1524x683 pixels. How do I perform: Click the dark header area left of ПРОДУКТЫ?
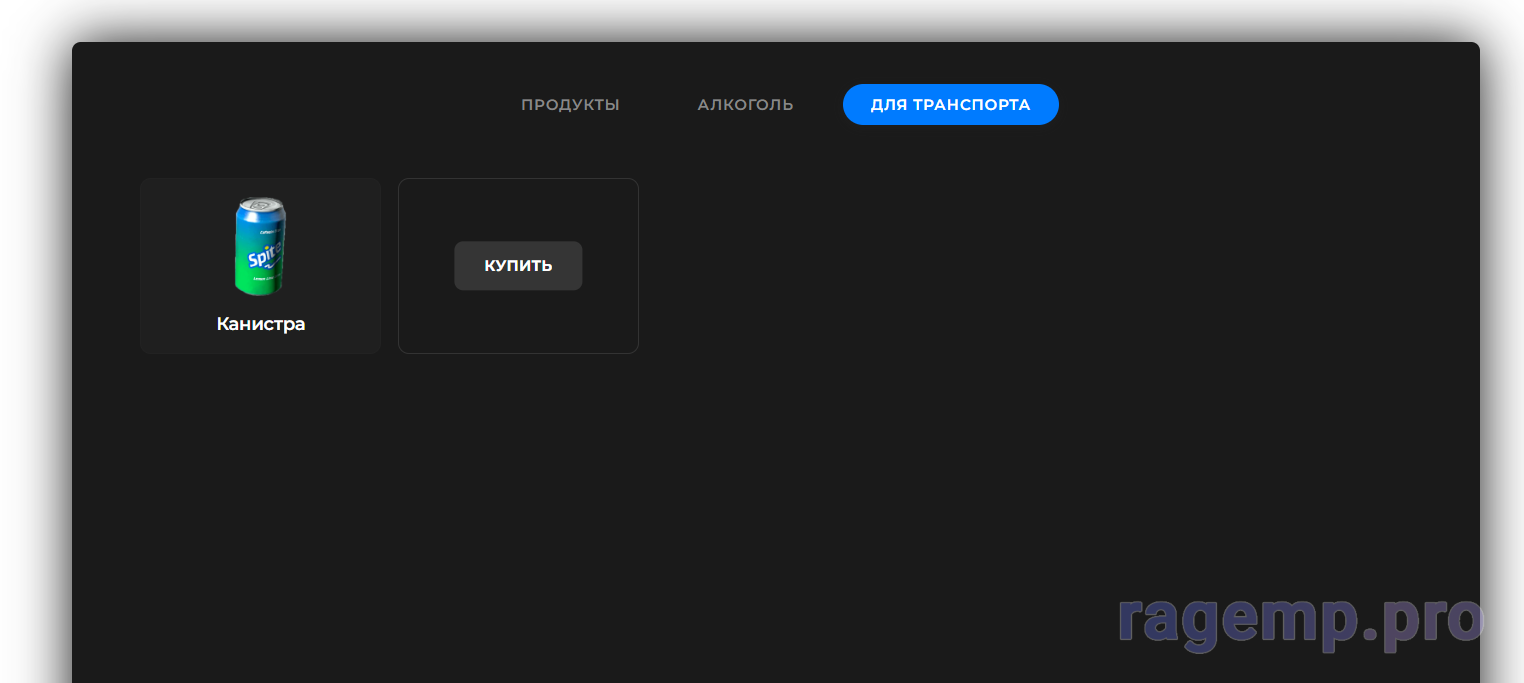300,105
